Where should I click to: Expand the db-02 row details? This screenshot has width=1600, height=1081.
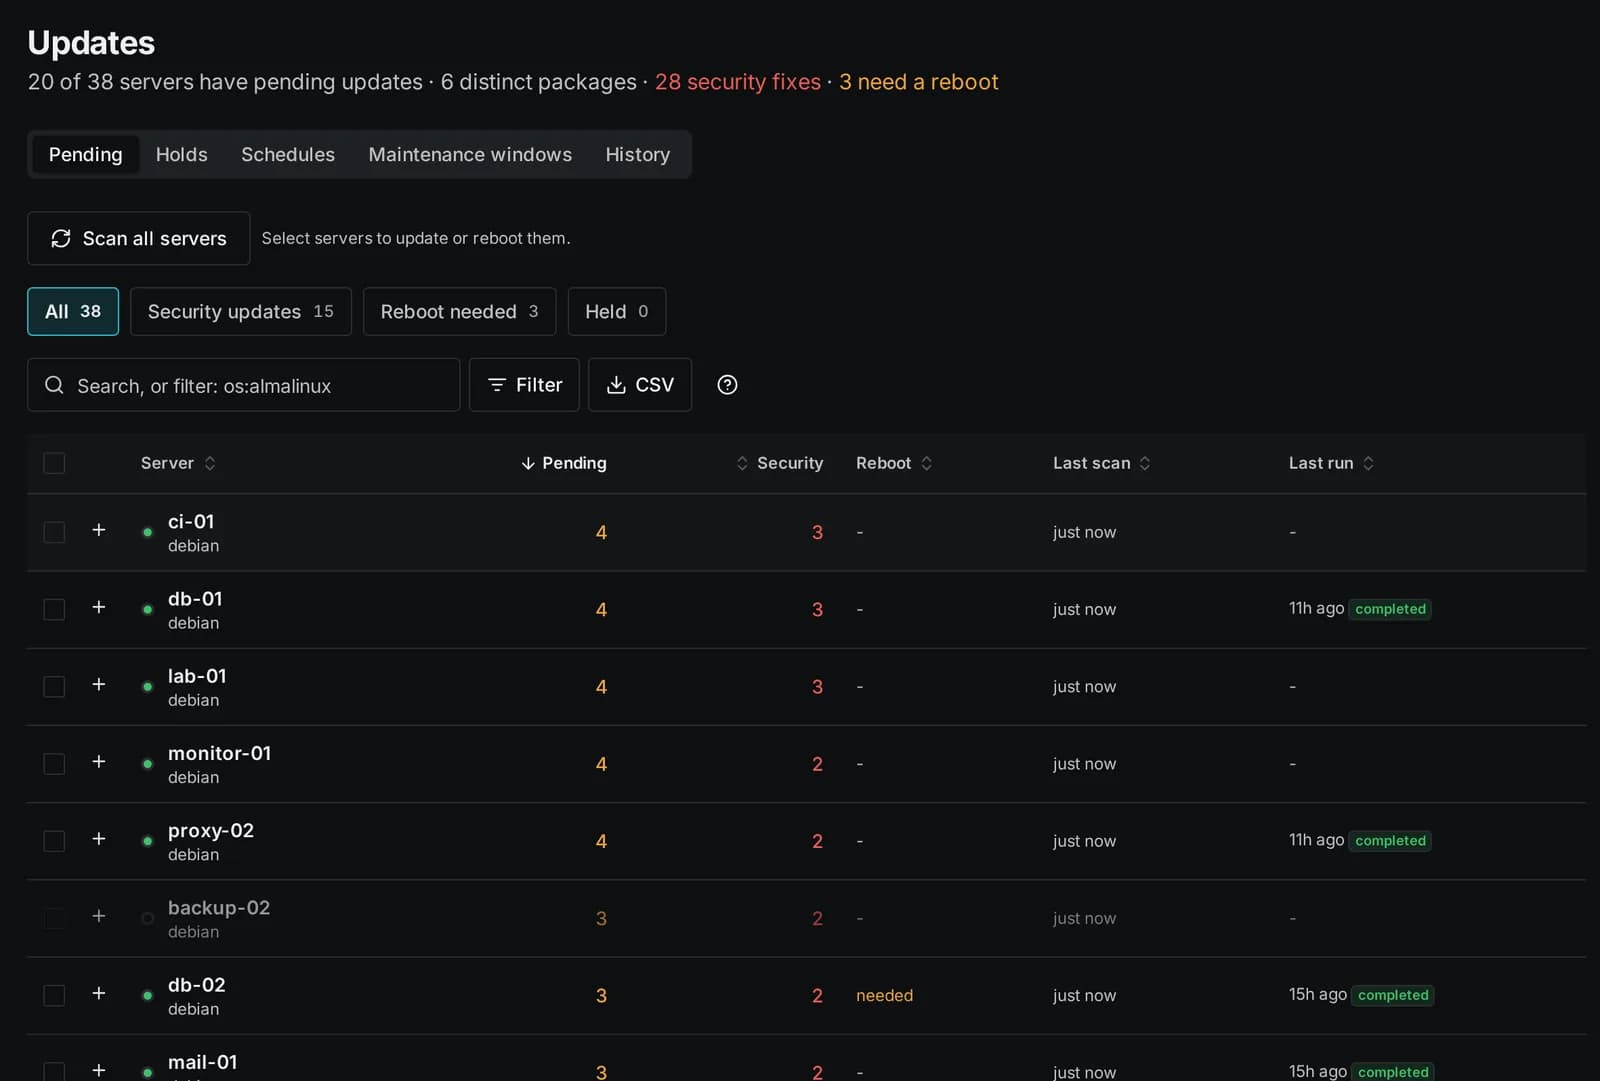(99, 993)
